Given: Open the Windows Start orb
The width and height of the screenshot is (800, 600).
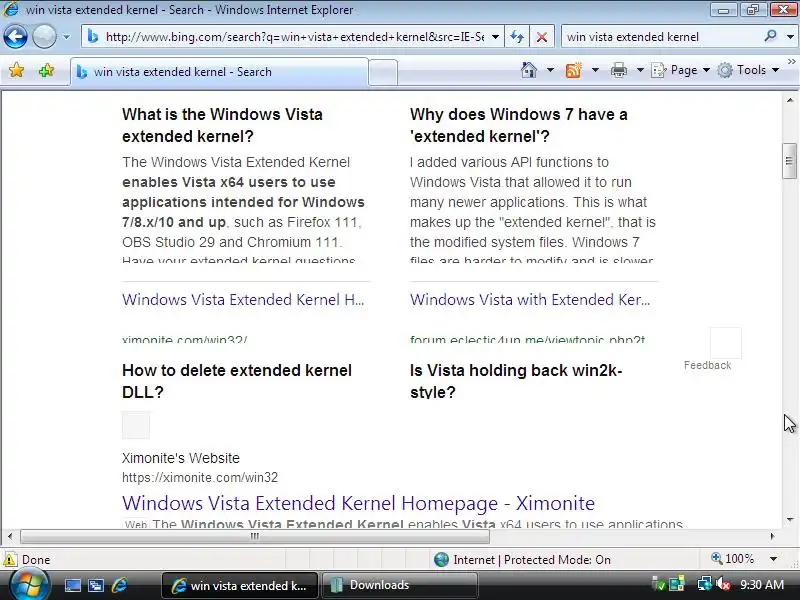Looking at the screenshot, I should [x=29, y=585].
